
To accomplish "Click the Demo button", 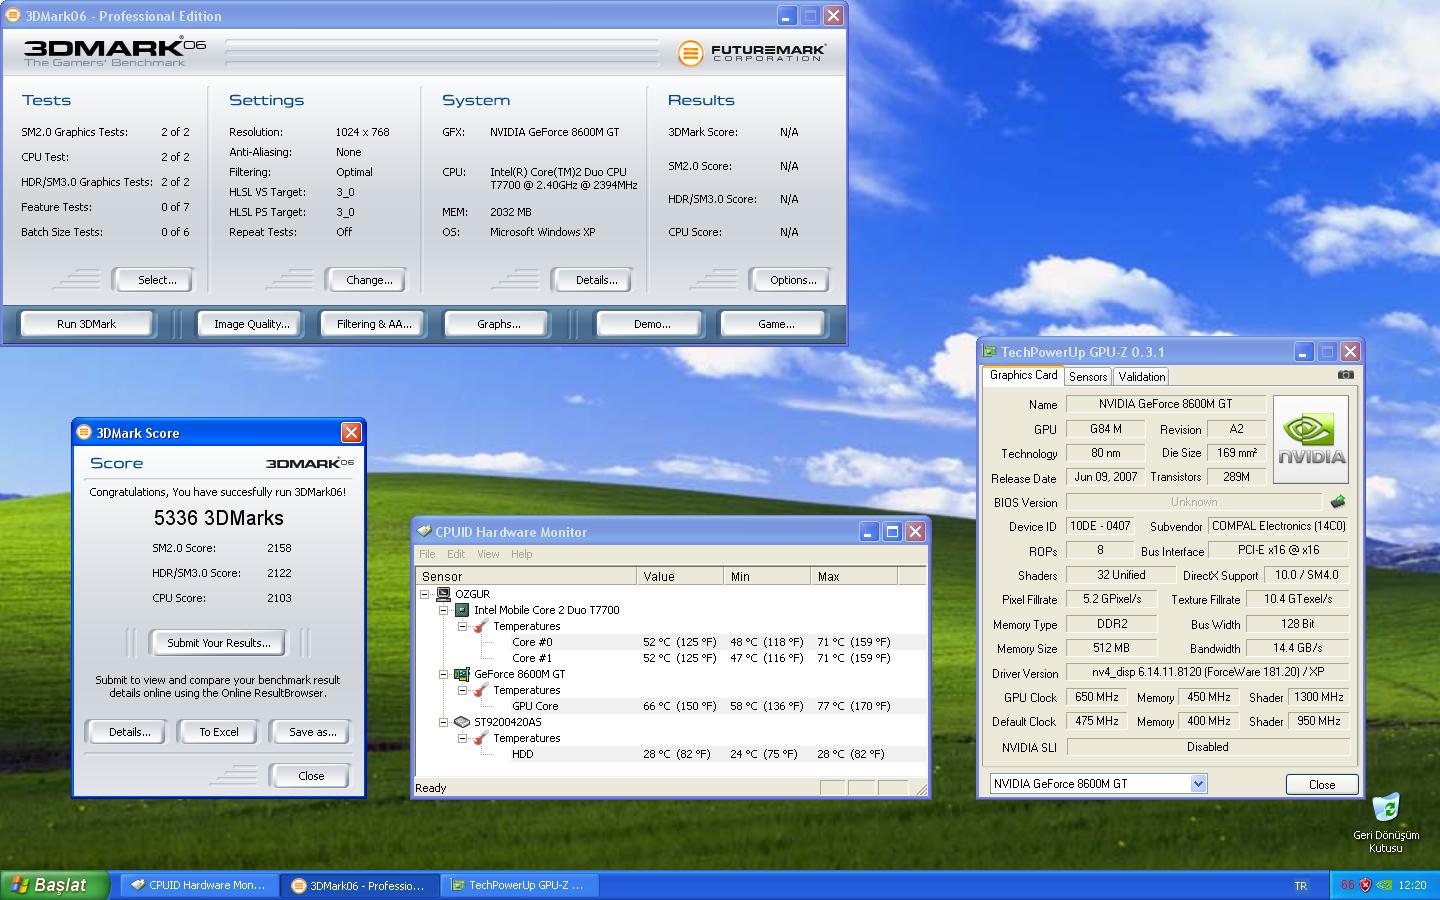I will pos(652,324).
